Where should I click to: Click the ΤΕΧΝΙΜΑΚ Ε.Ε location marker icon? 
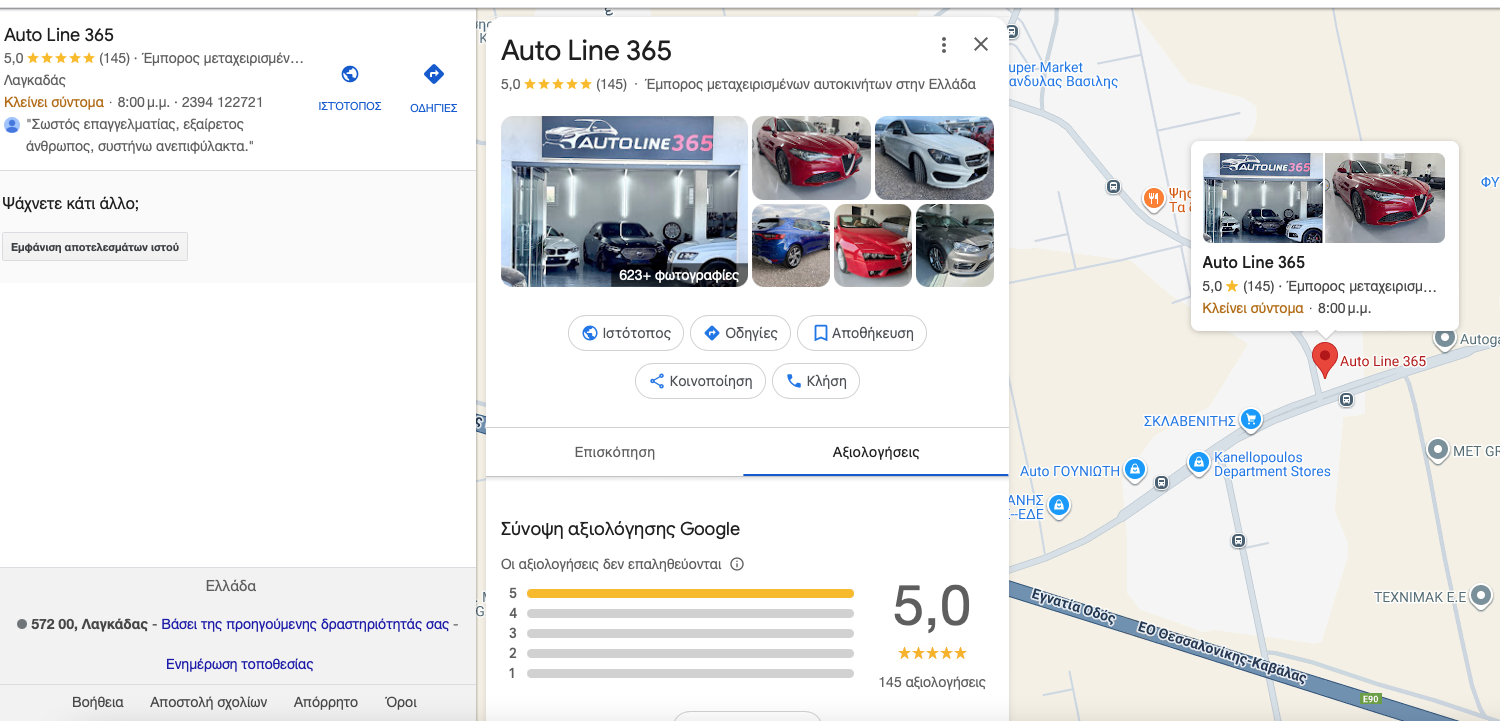tap(1483, 596)
